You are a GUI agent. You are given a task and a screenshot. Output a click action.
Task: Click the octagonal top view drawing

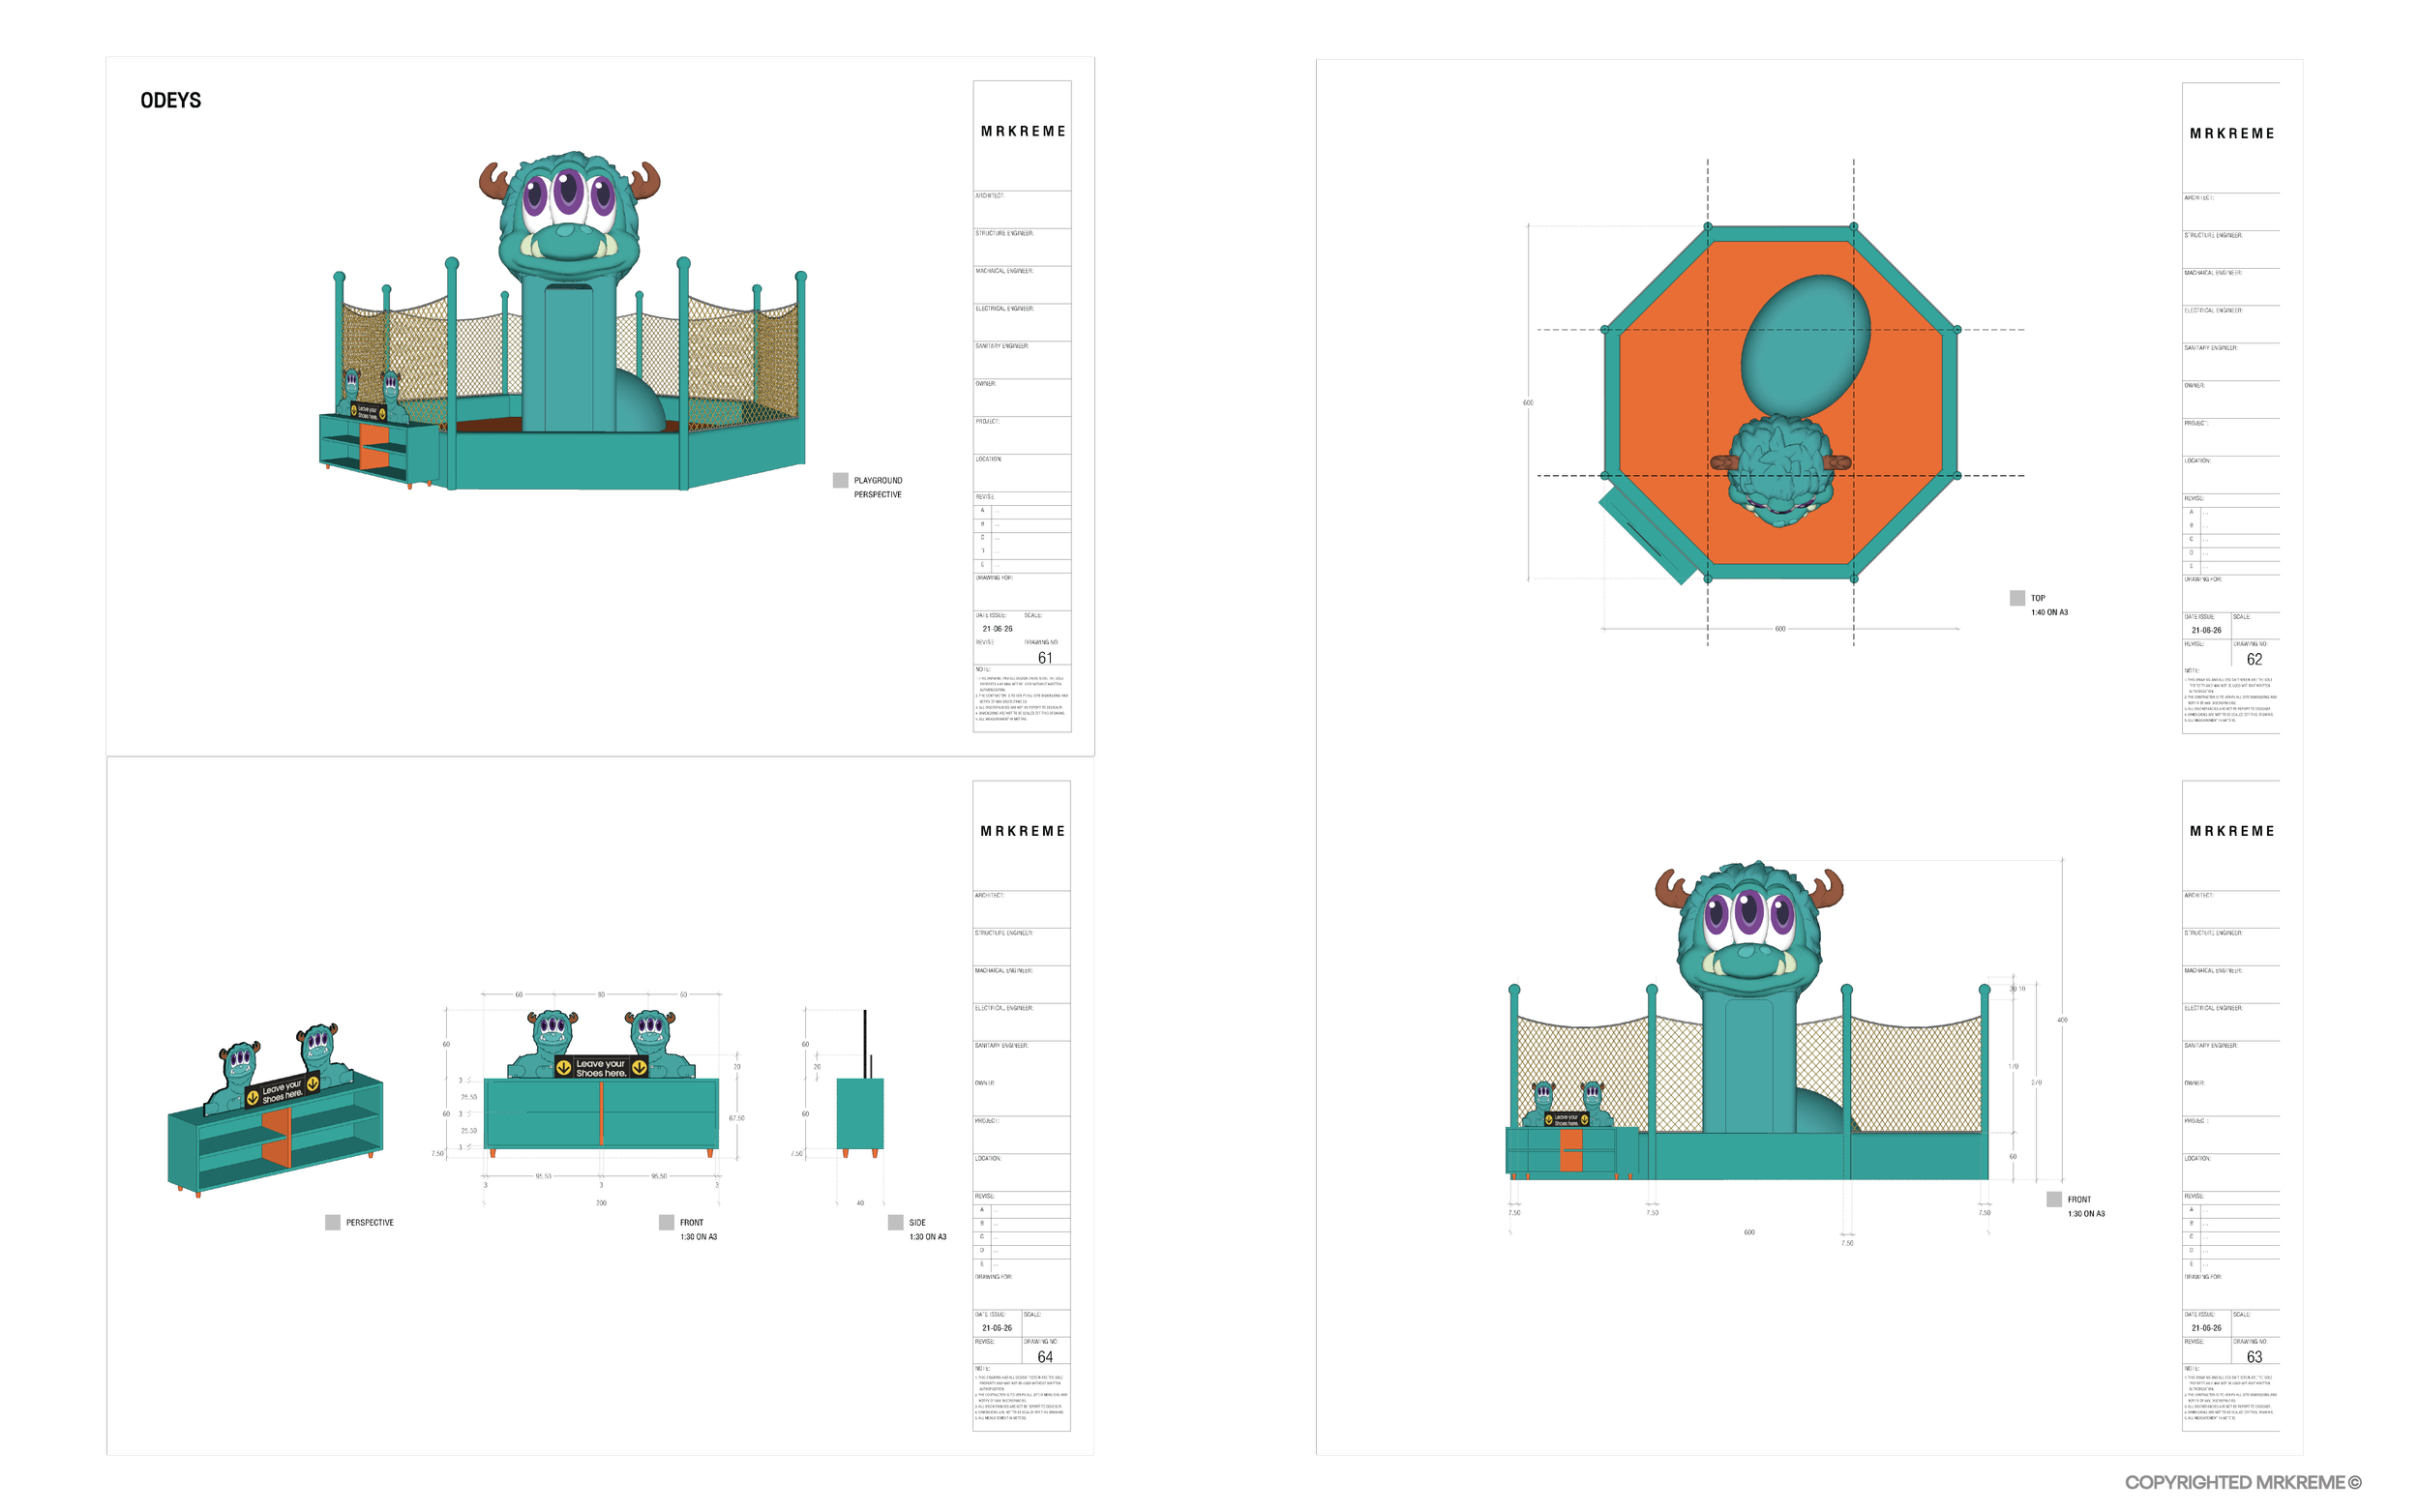[1780, 404]
